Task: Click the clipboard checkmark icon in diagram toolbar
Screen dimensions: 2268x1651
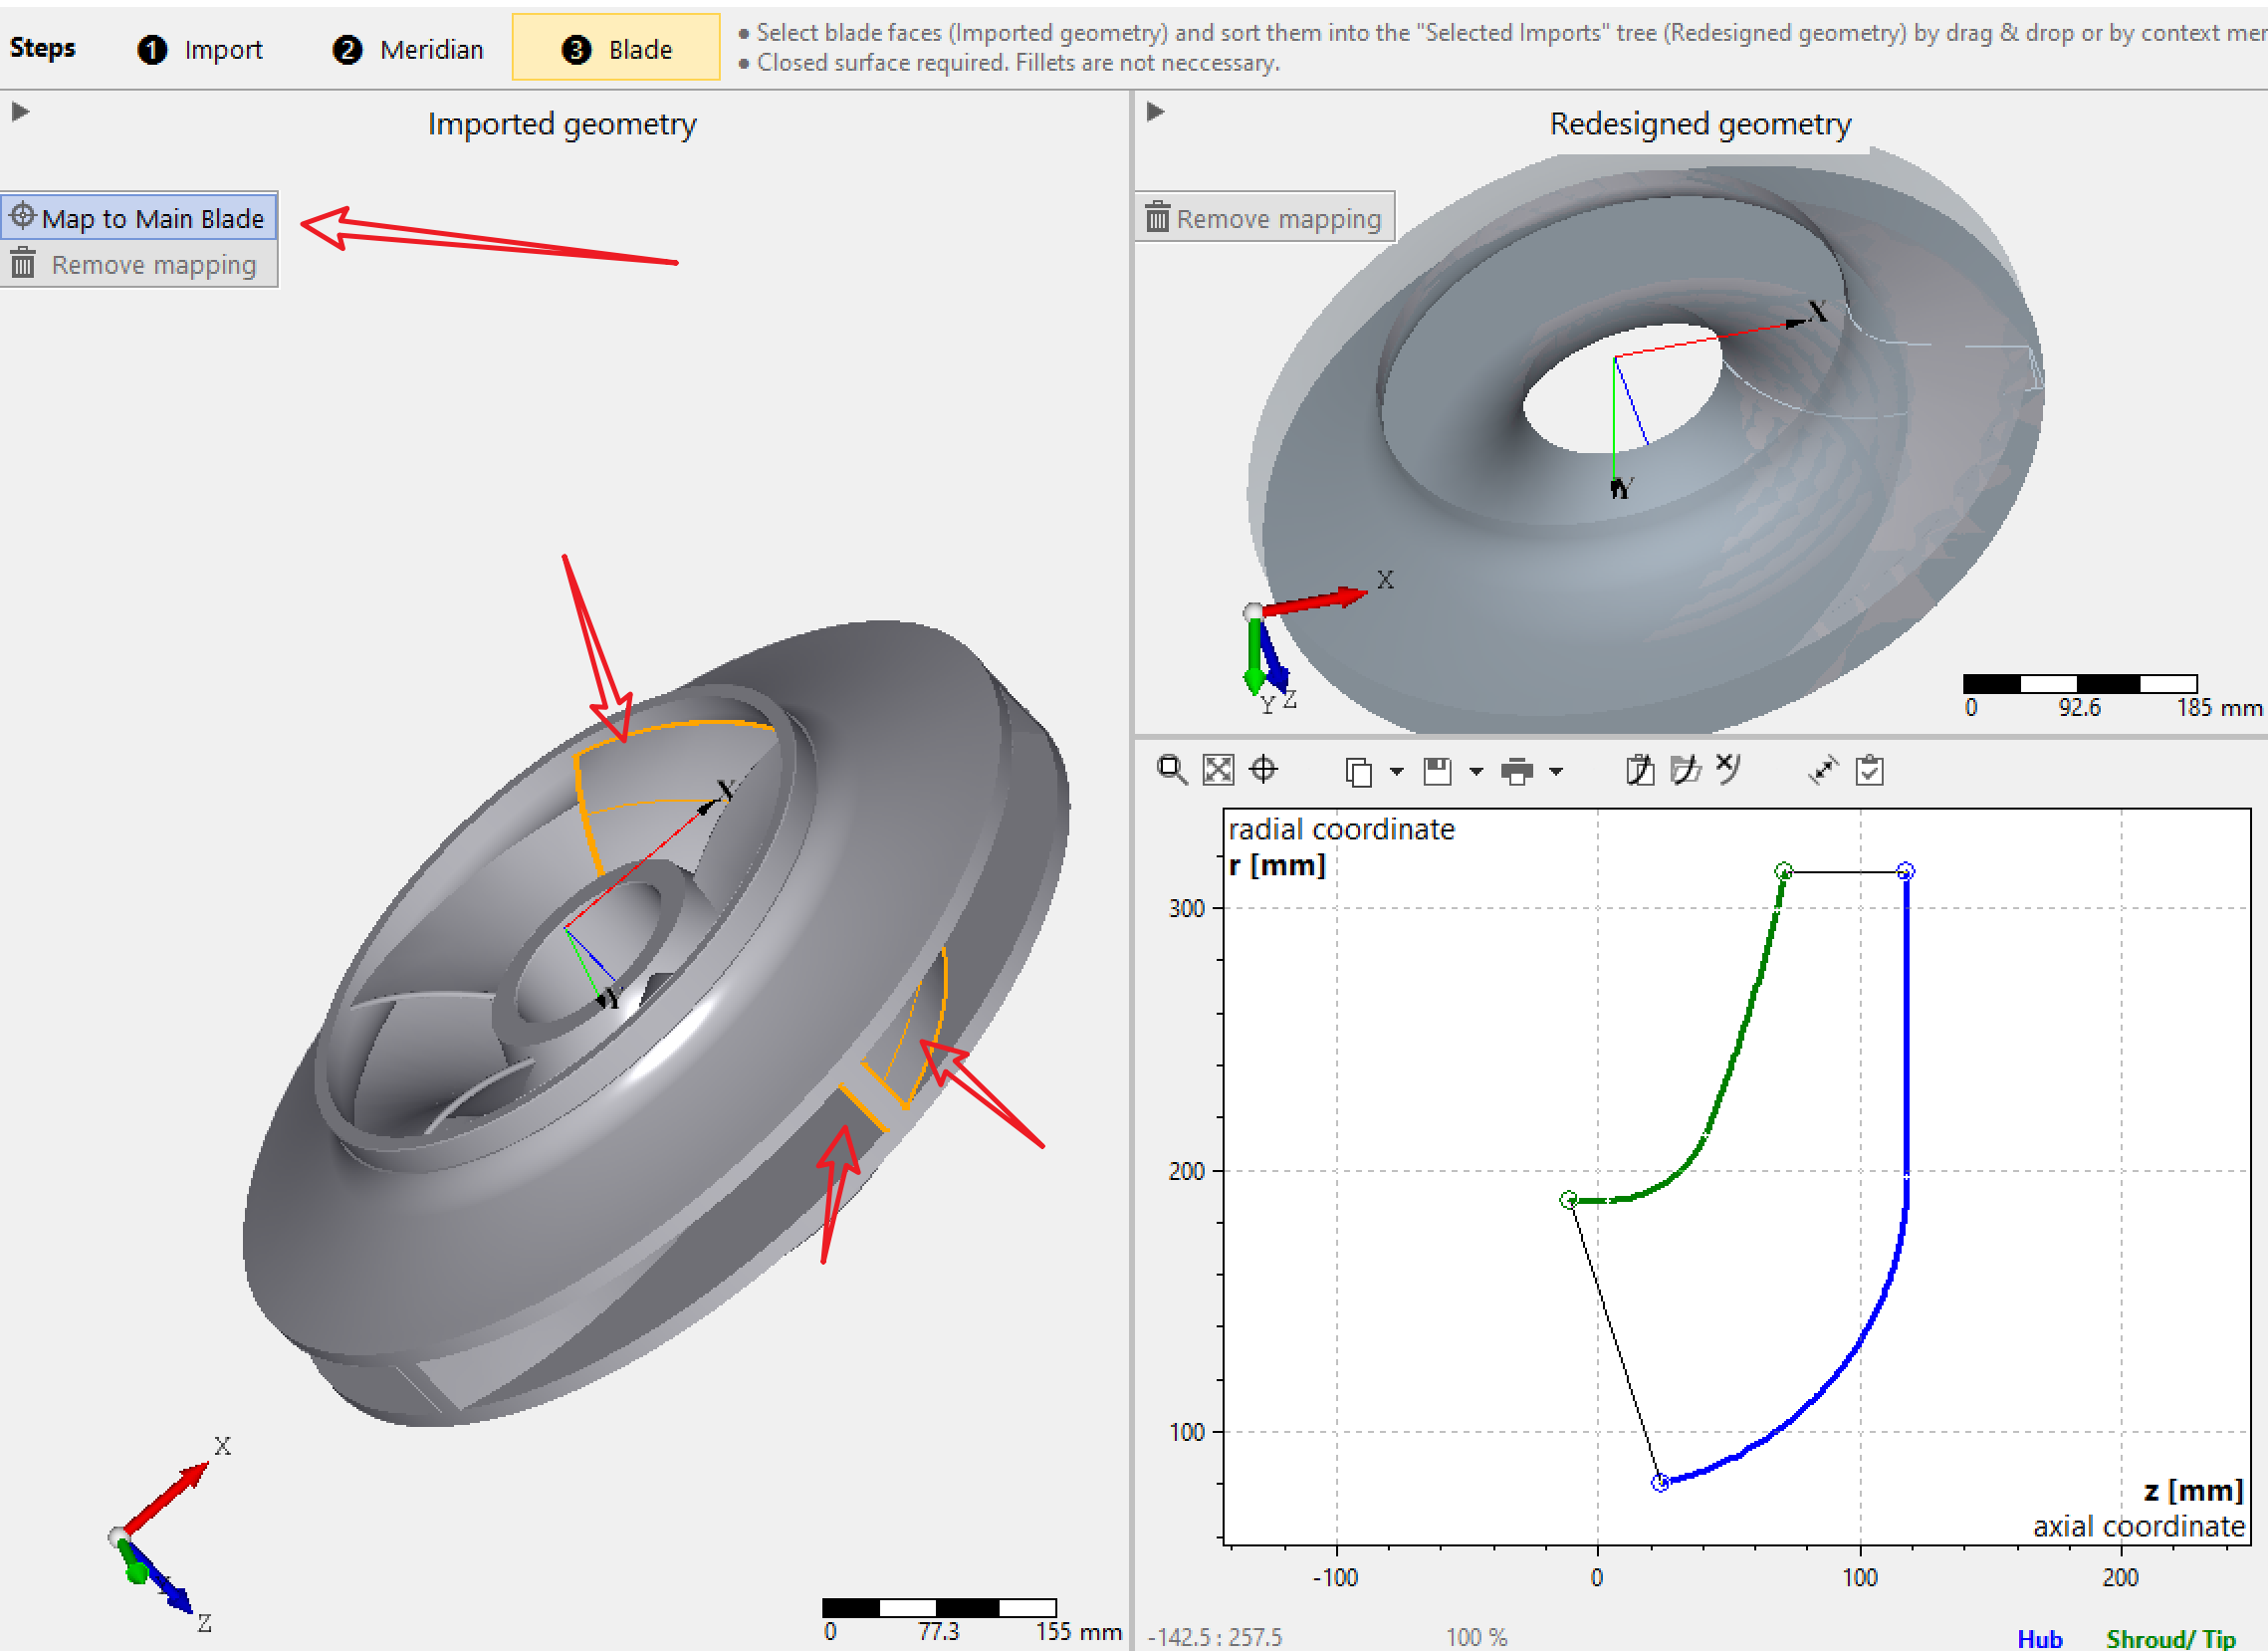Action: [1869, 770]
